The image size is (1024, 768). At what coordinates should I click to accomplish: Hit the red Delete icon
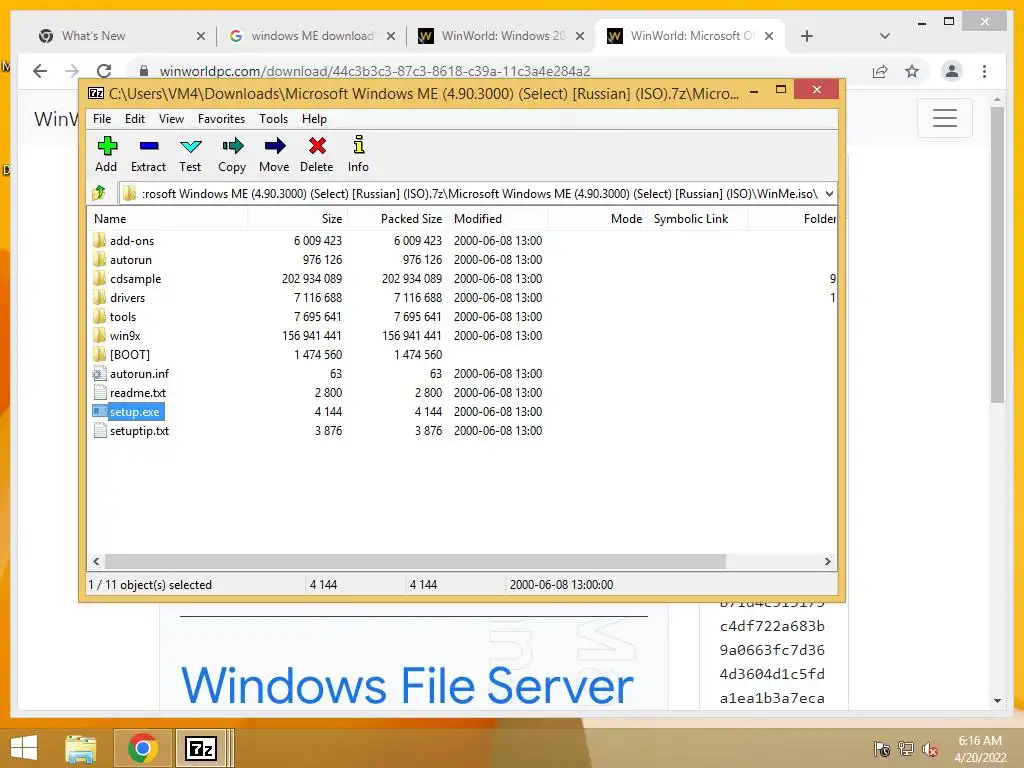[x=317, y=146]
